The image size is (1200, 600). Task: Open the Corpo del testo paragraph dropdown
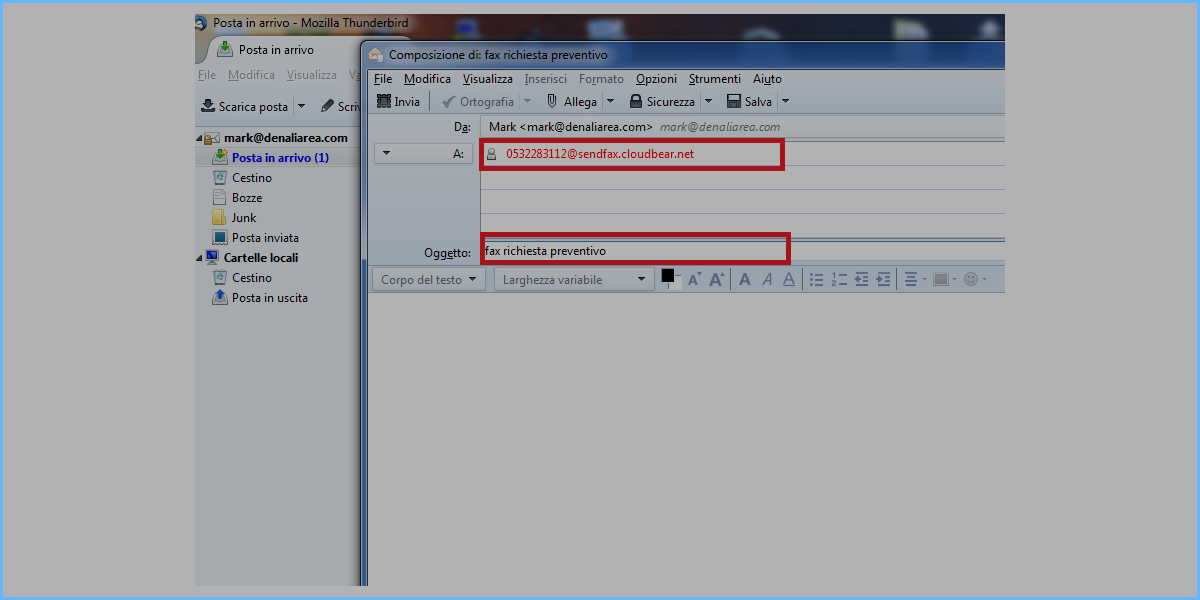[x=428, y=280]
